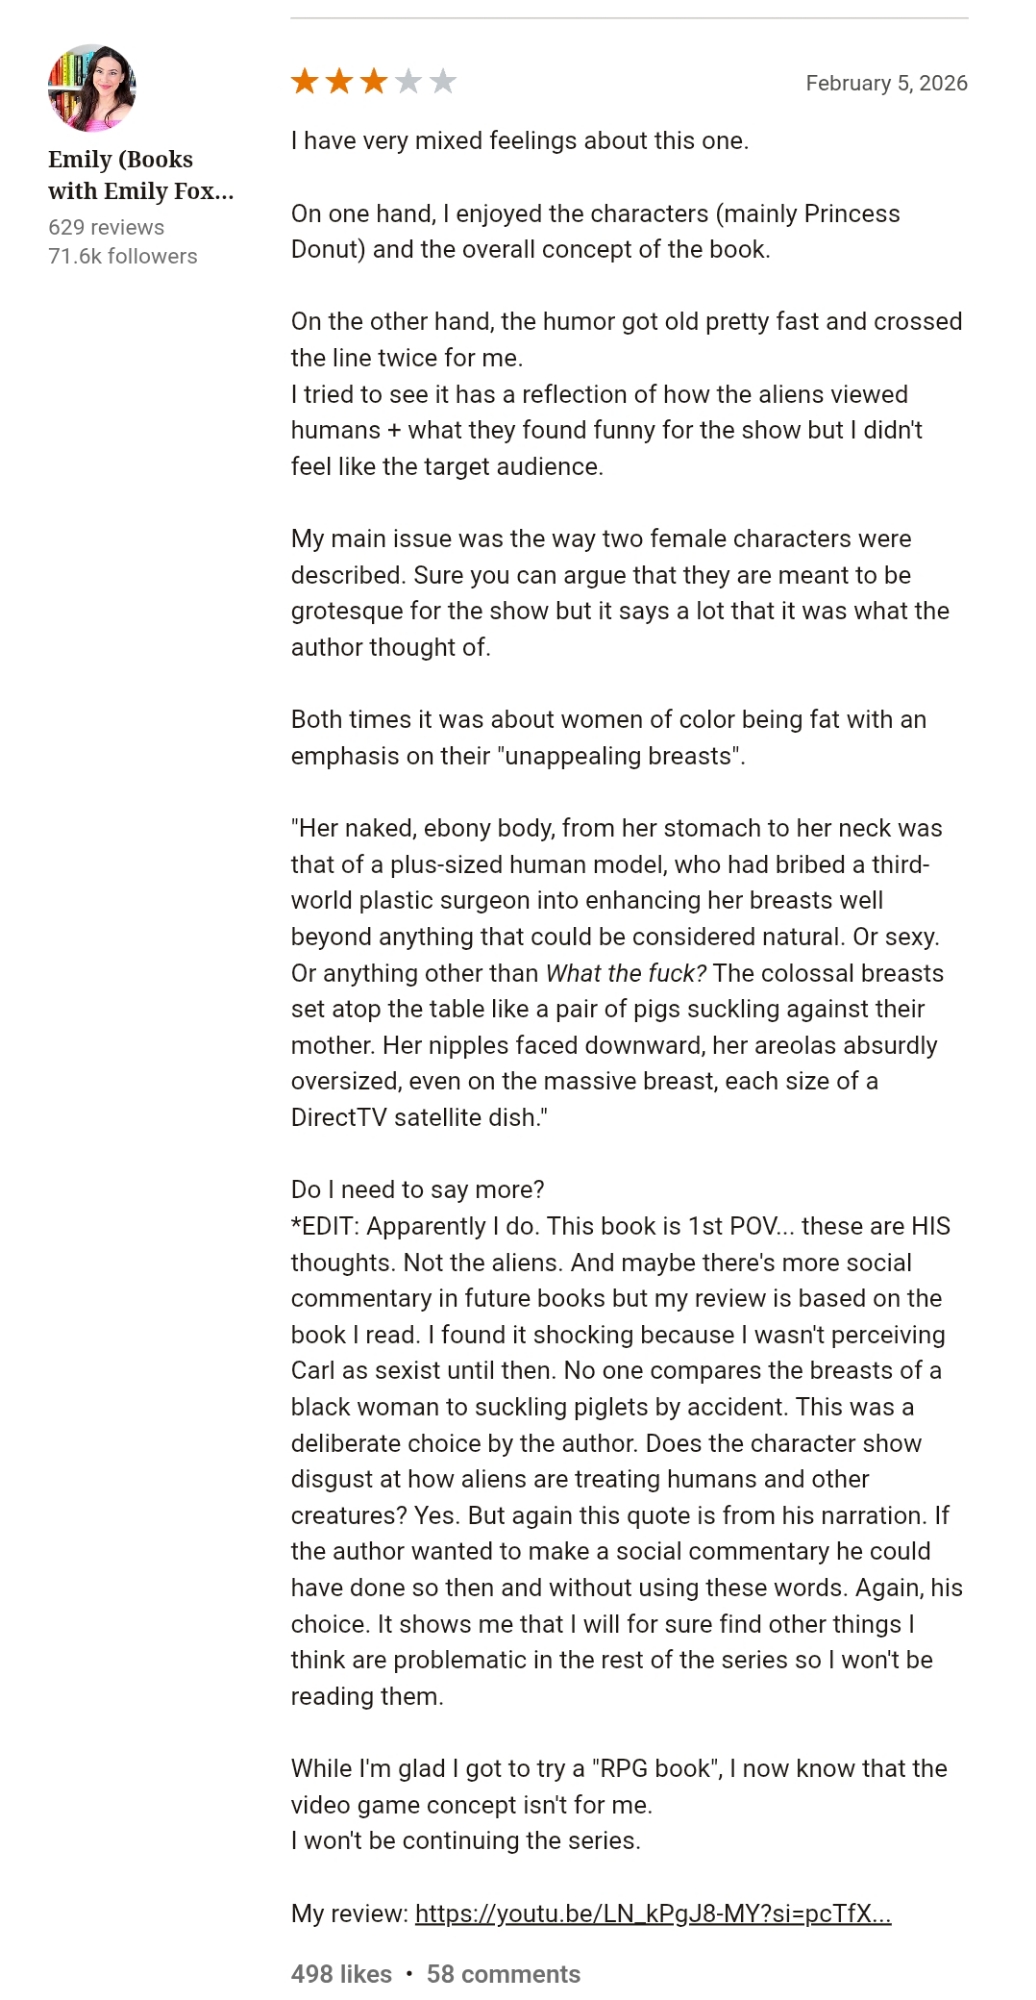Click the fifth gray rating star
Screen dimensions: 1036x2000
pyautogui.click(x=442, y=81)
